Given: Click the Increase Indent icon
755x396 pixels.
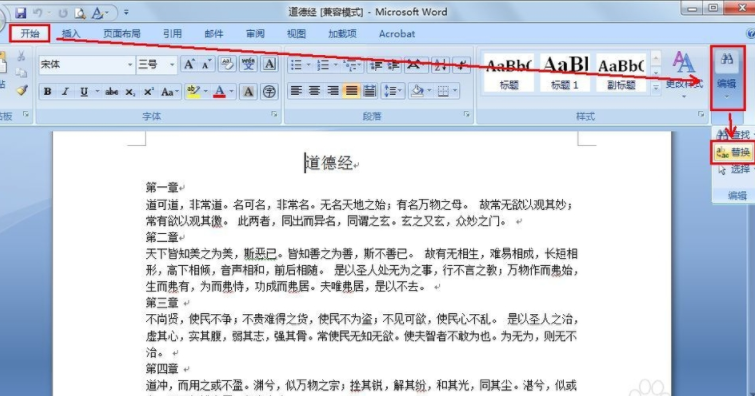Looking at the screenshot, I should coord(393,65).
